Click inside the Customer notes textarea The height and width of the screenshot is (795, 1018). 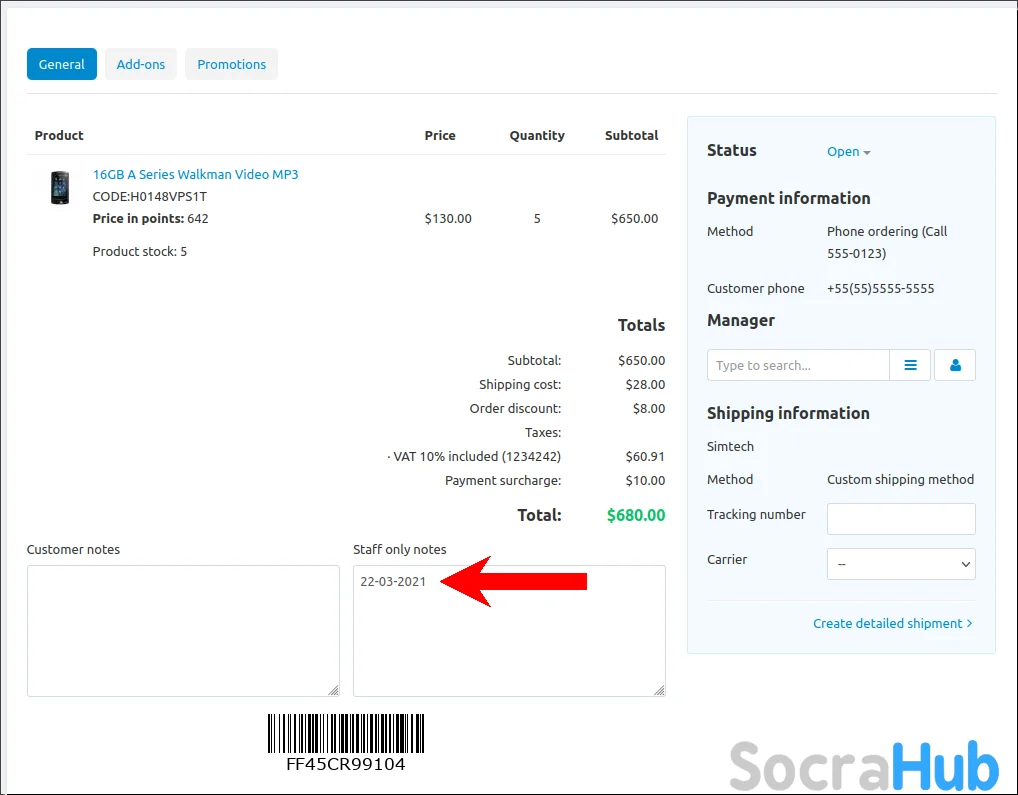[x=183, y=630]
